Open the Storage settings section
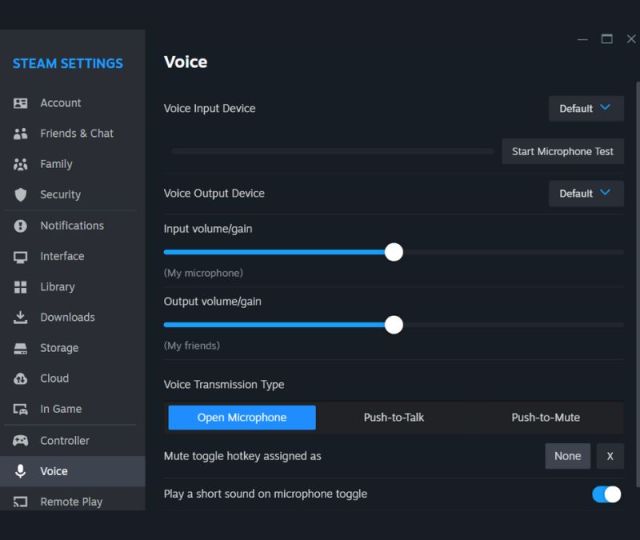 [59, 348]
